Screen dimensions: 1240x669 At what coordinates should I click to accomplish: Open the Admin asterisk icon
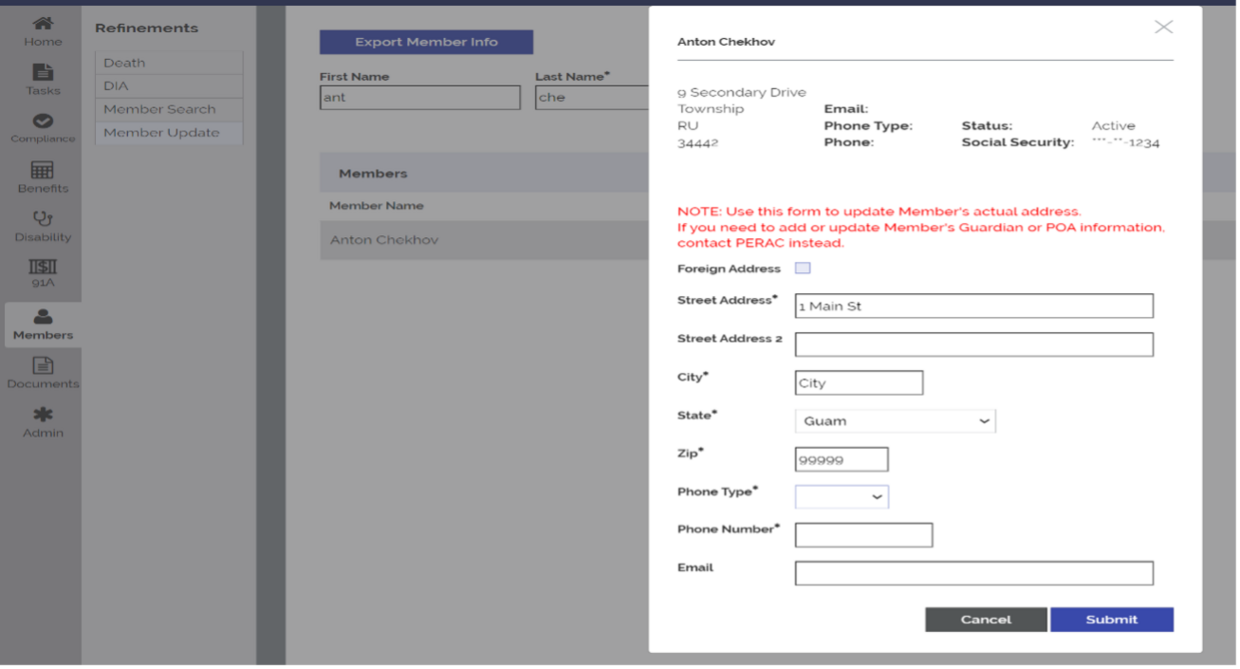[43, 415]
